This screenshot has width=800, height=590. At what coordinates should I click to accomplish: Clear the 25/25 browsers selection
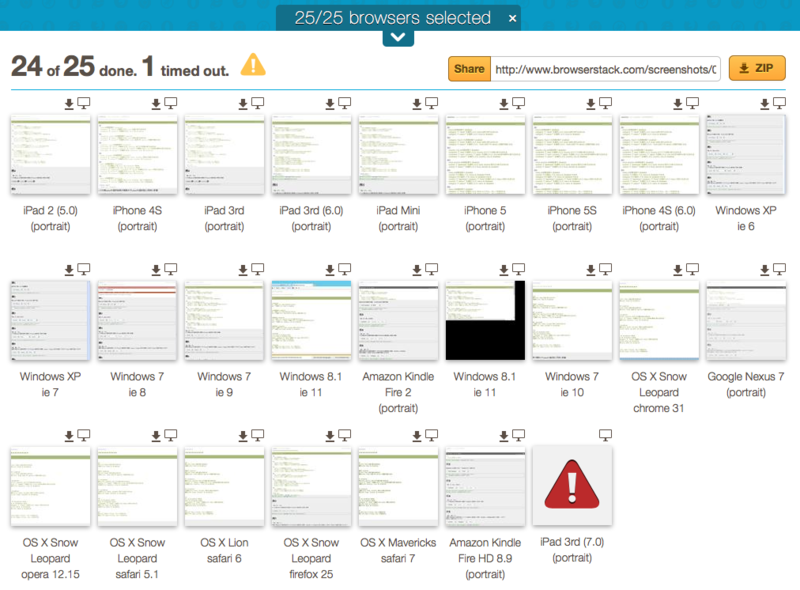click(x=512, y=18)
